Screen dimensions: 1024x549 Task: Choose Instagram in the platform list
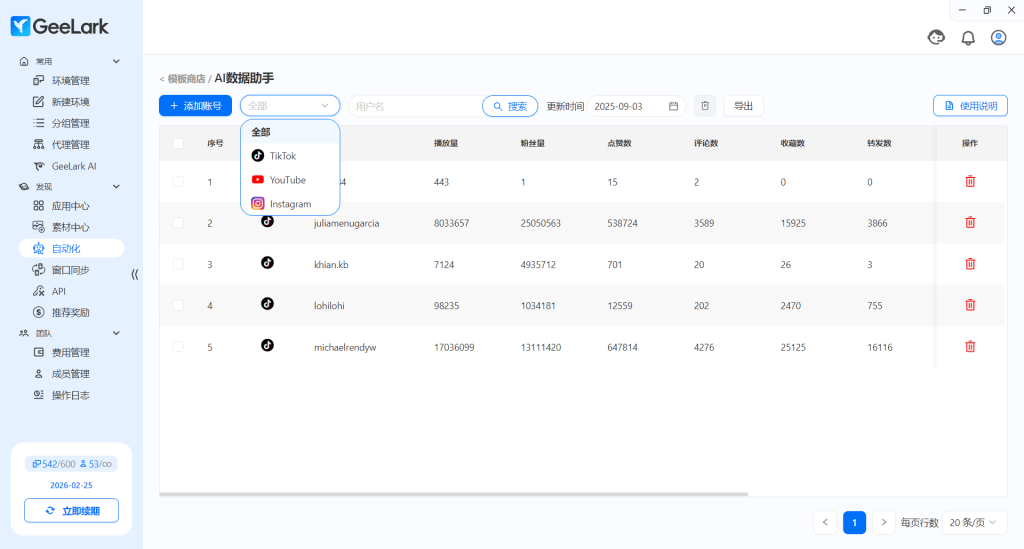click(x=290, y=204)
